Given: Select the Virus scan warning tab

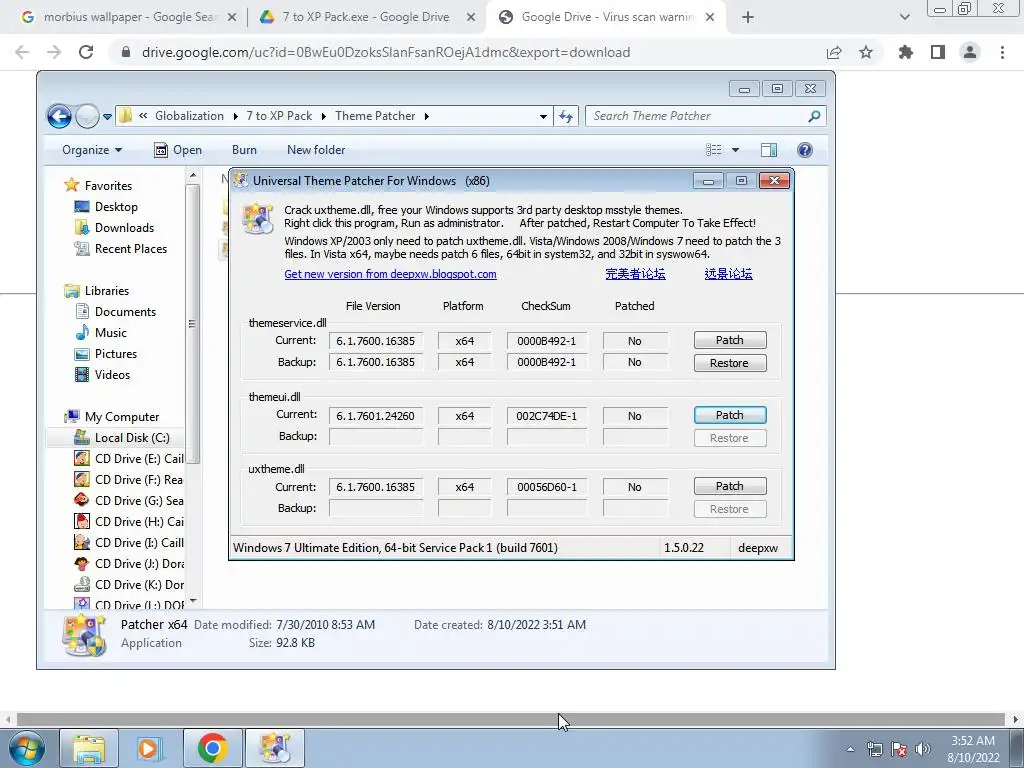Looking at the screenshot, I should [606, 17].
